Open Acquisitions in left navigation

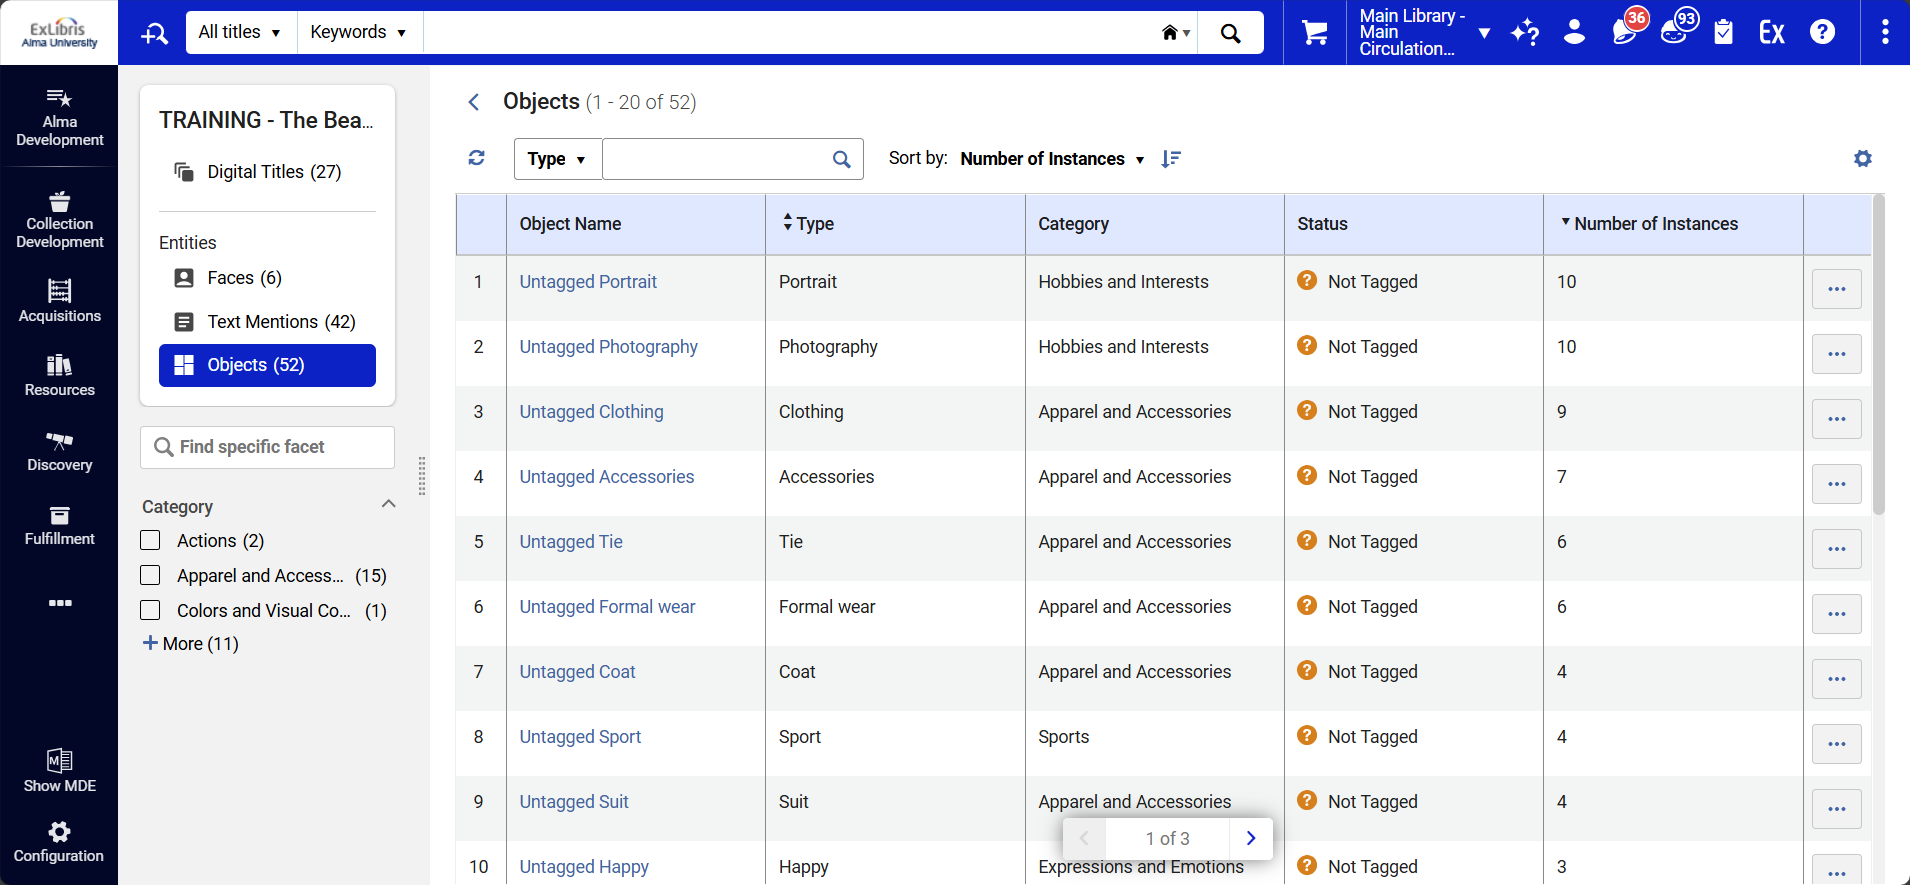tap(59, 300)
